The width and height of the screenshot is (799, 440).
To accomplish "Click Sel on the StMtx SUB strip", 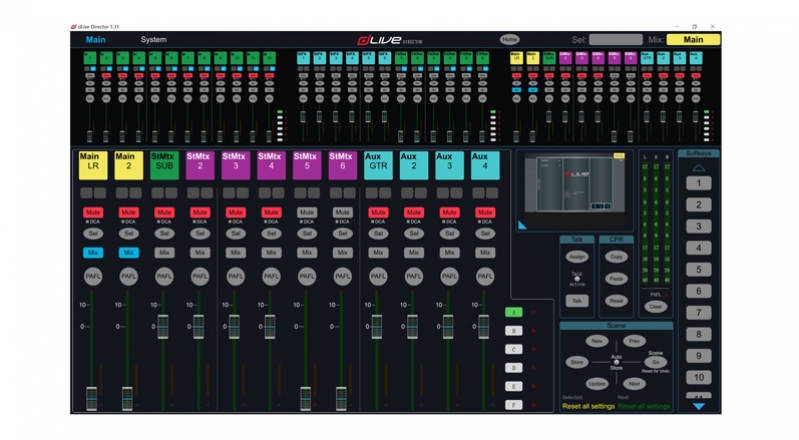I will click(164, 233).
